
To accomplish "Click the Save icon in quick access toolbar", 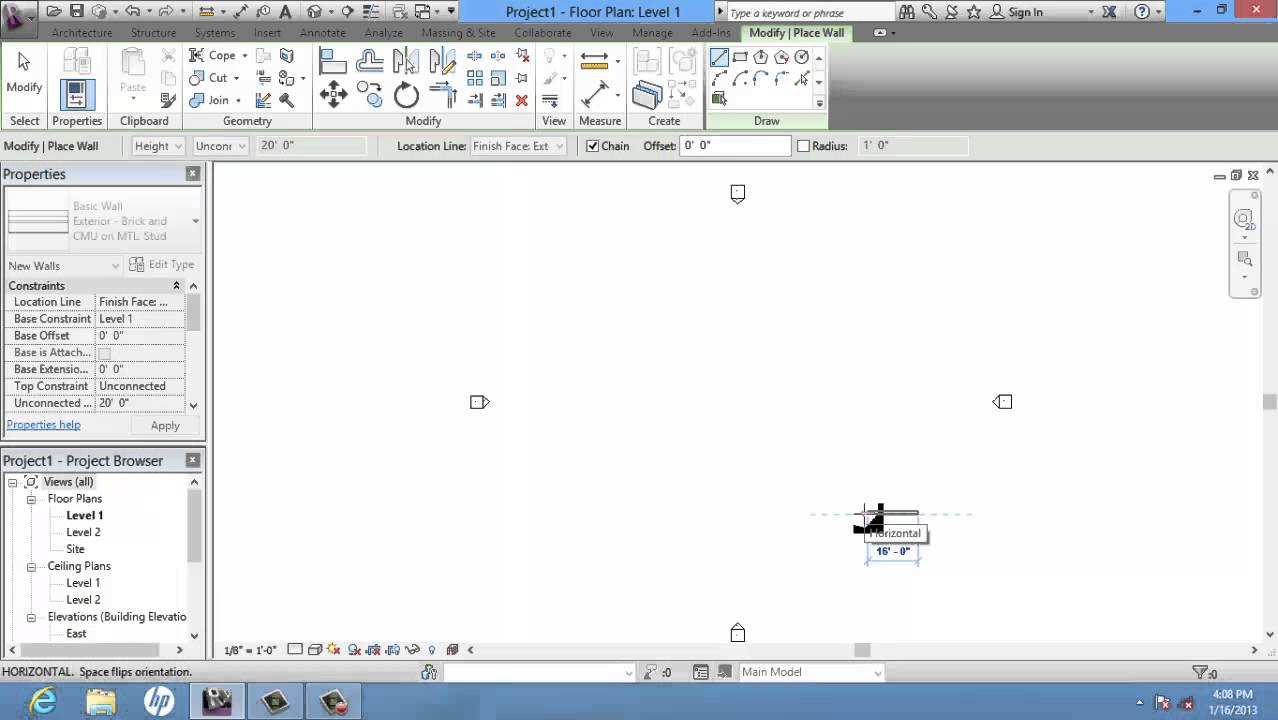I will pyautogui.click(x=76, y=12).
